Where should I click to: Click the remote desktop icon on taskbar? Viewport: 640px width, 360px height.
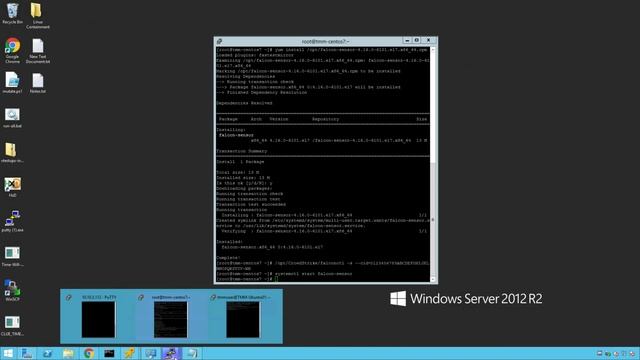151,353
